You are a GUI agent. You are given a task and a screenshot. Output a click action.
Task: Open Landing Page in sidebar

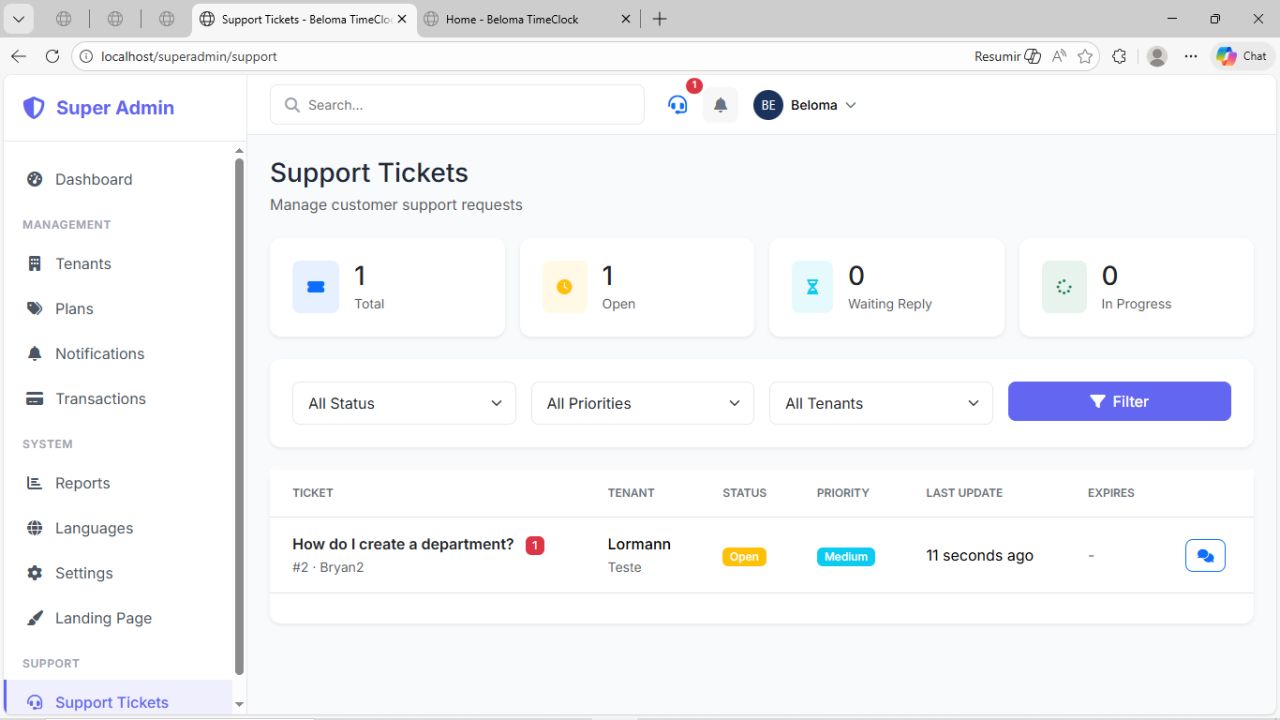103,618
